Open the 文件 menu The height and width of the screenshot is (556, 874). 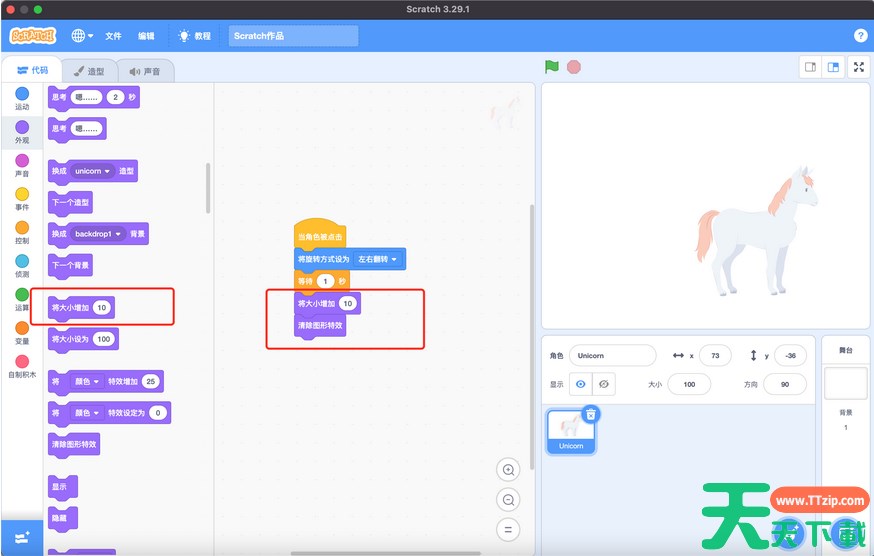[113, 35]
